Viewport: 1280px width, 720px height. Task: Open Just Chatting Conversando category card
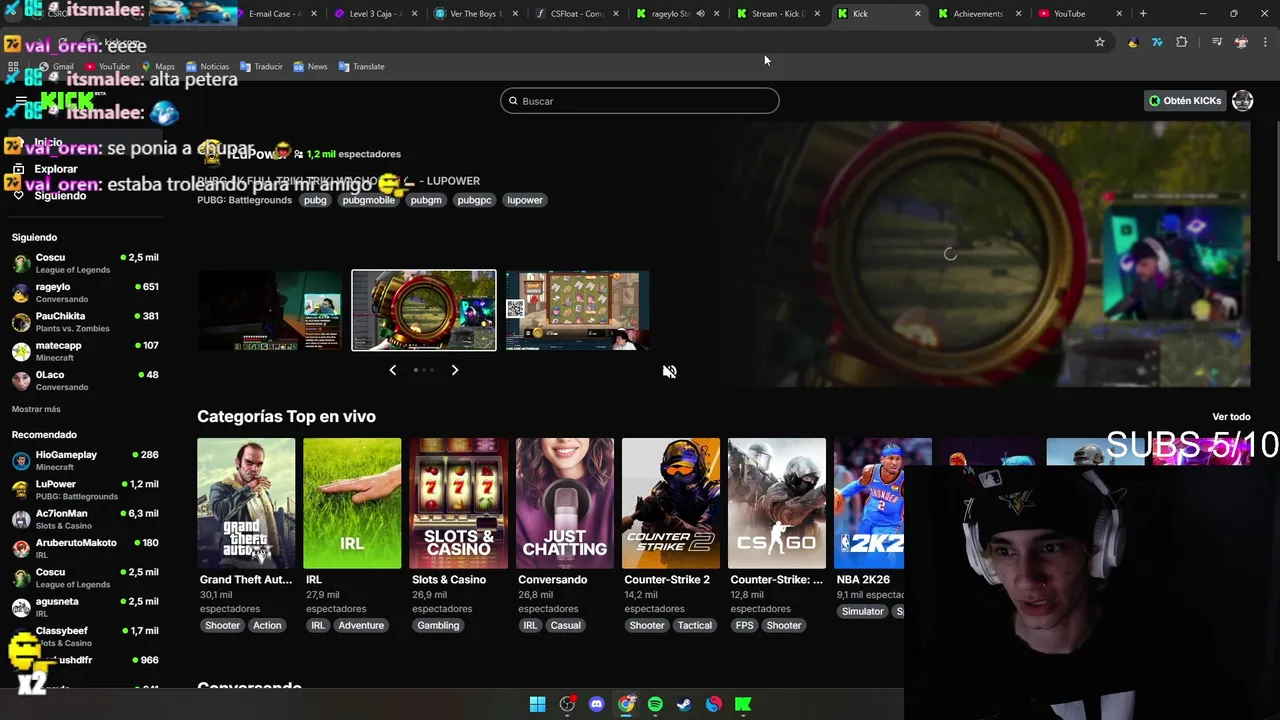pyautogui.click(x=565, y=503)
